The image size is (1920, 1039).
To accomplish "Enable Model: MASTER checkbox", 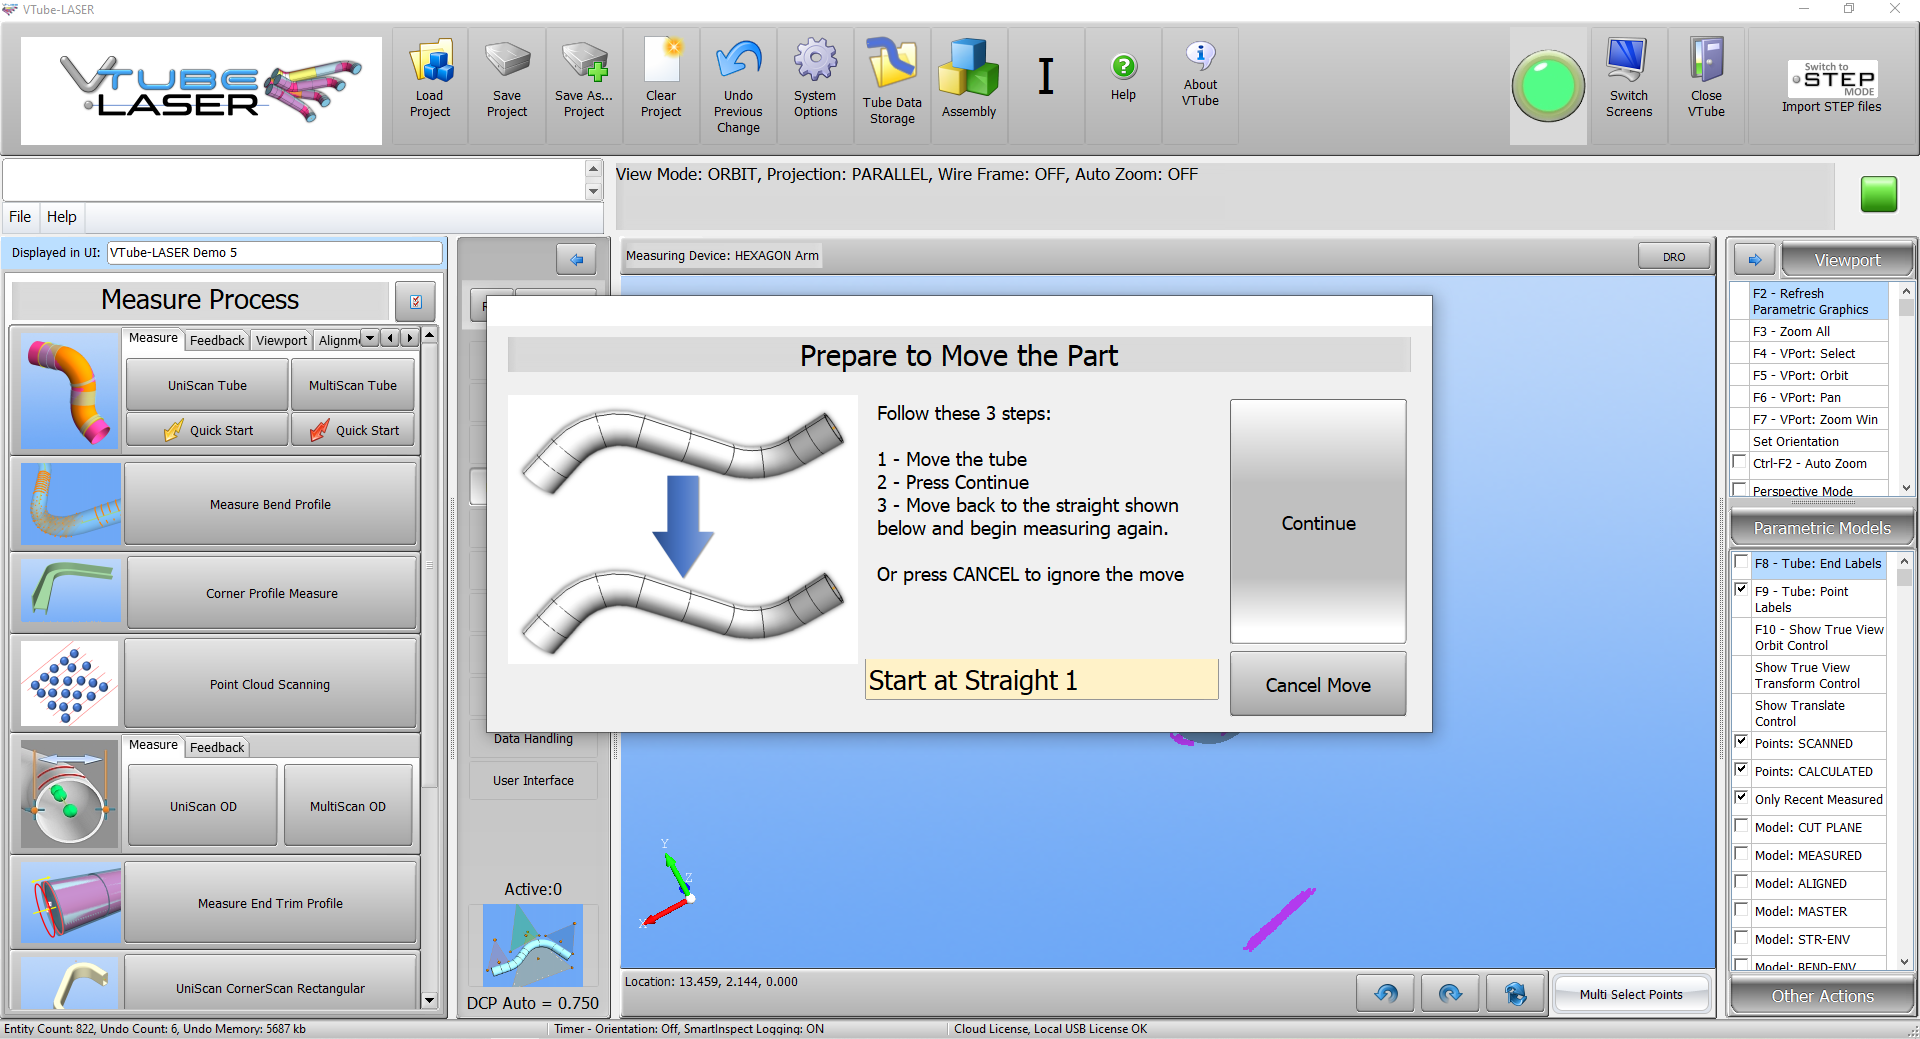I will pyautogui.click(x=1741, y=910).
